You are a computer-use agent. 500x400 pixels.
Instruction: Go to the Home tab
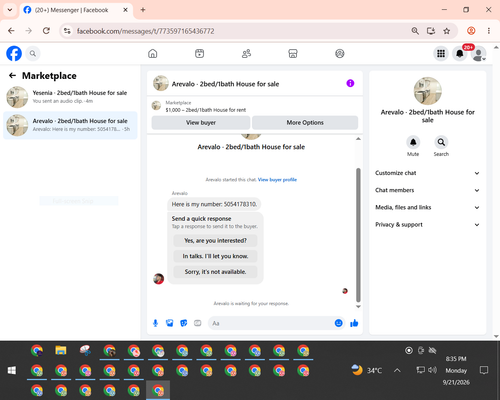(x=153, y=53)
